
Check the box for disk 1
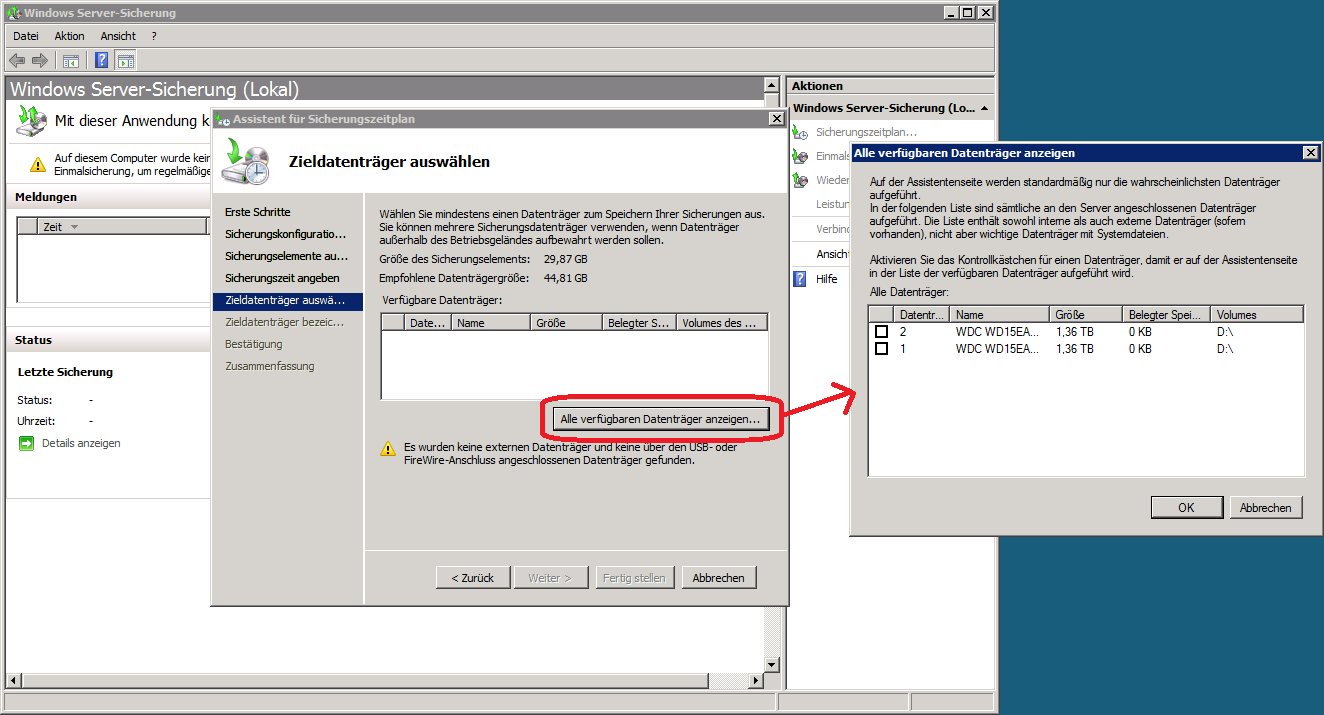tap(881, 349)
